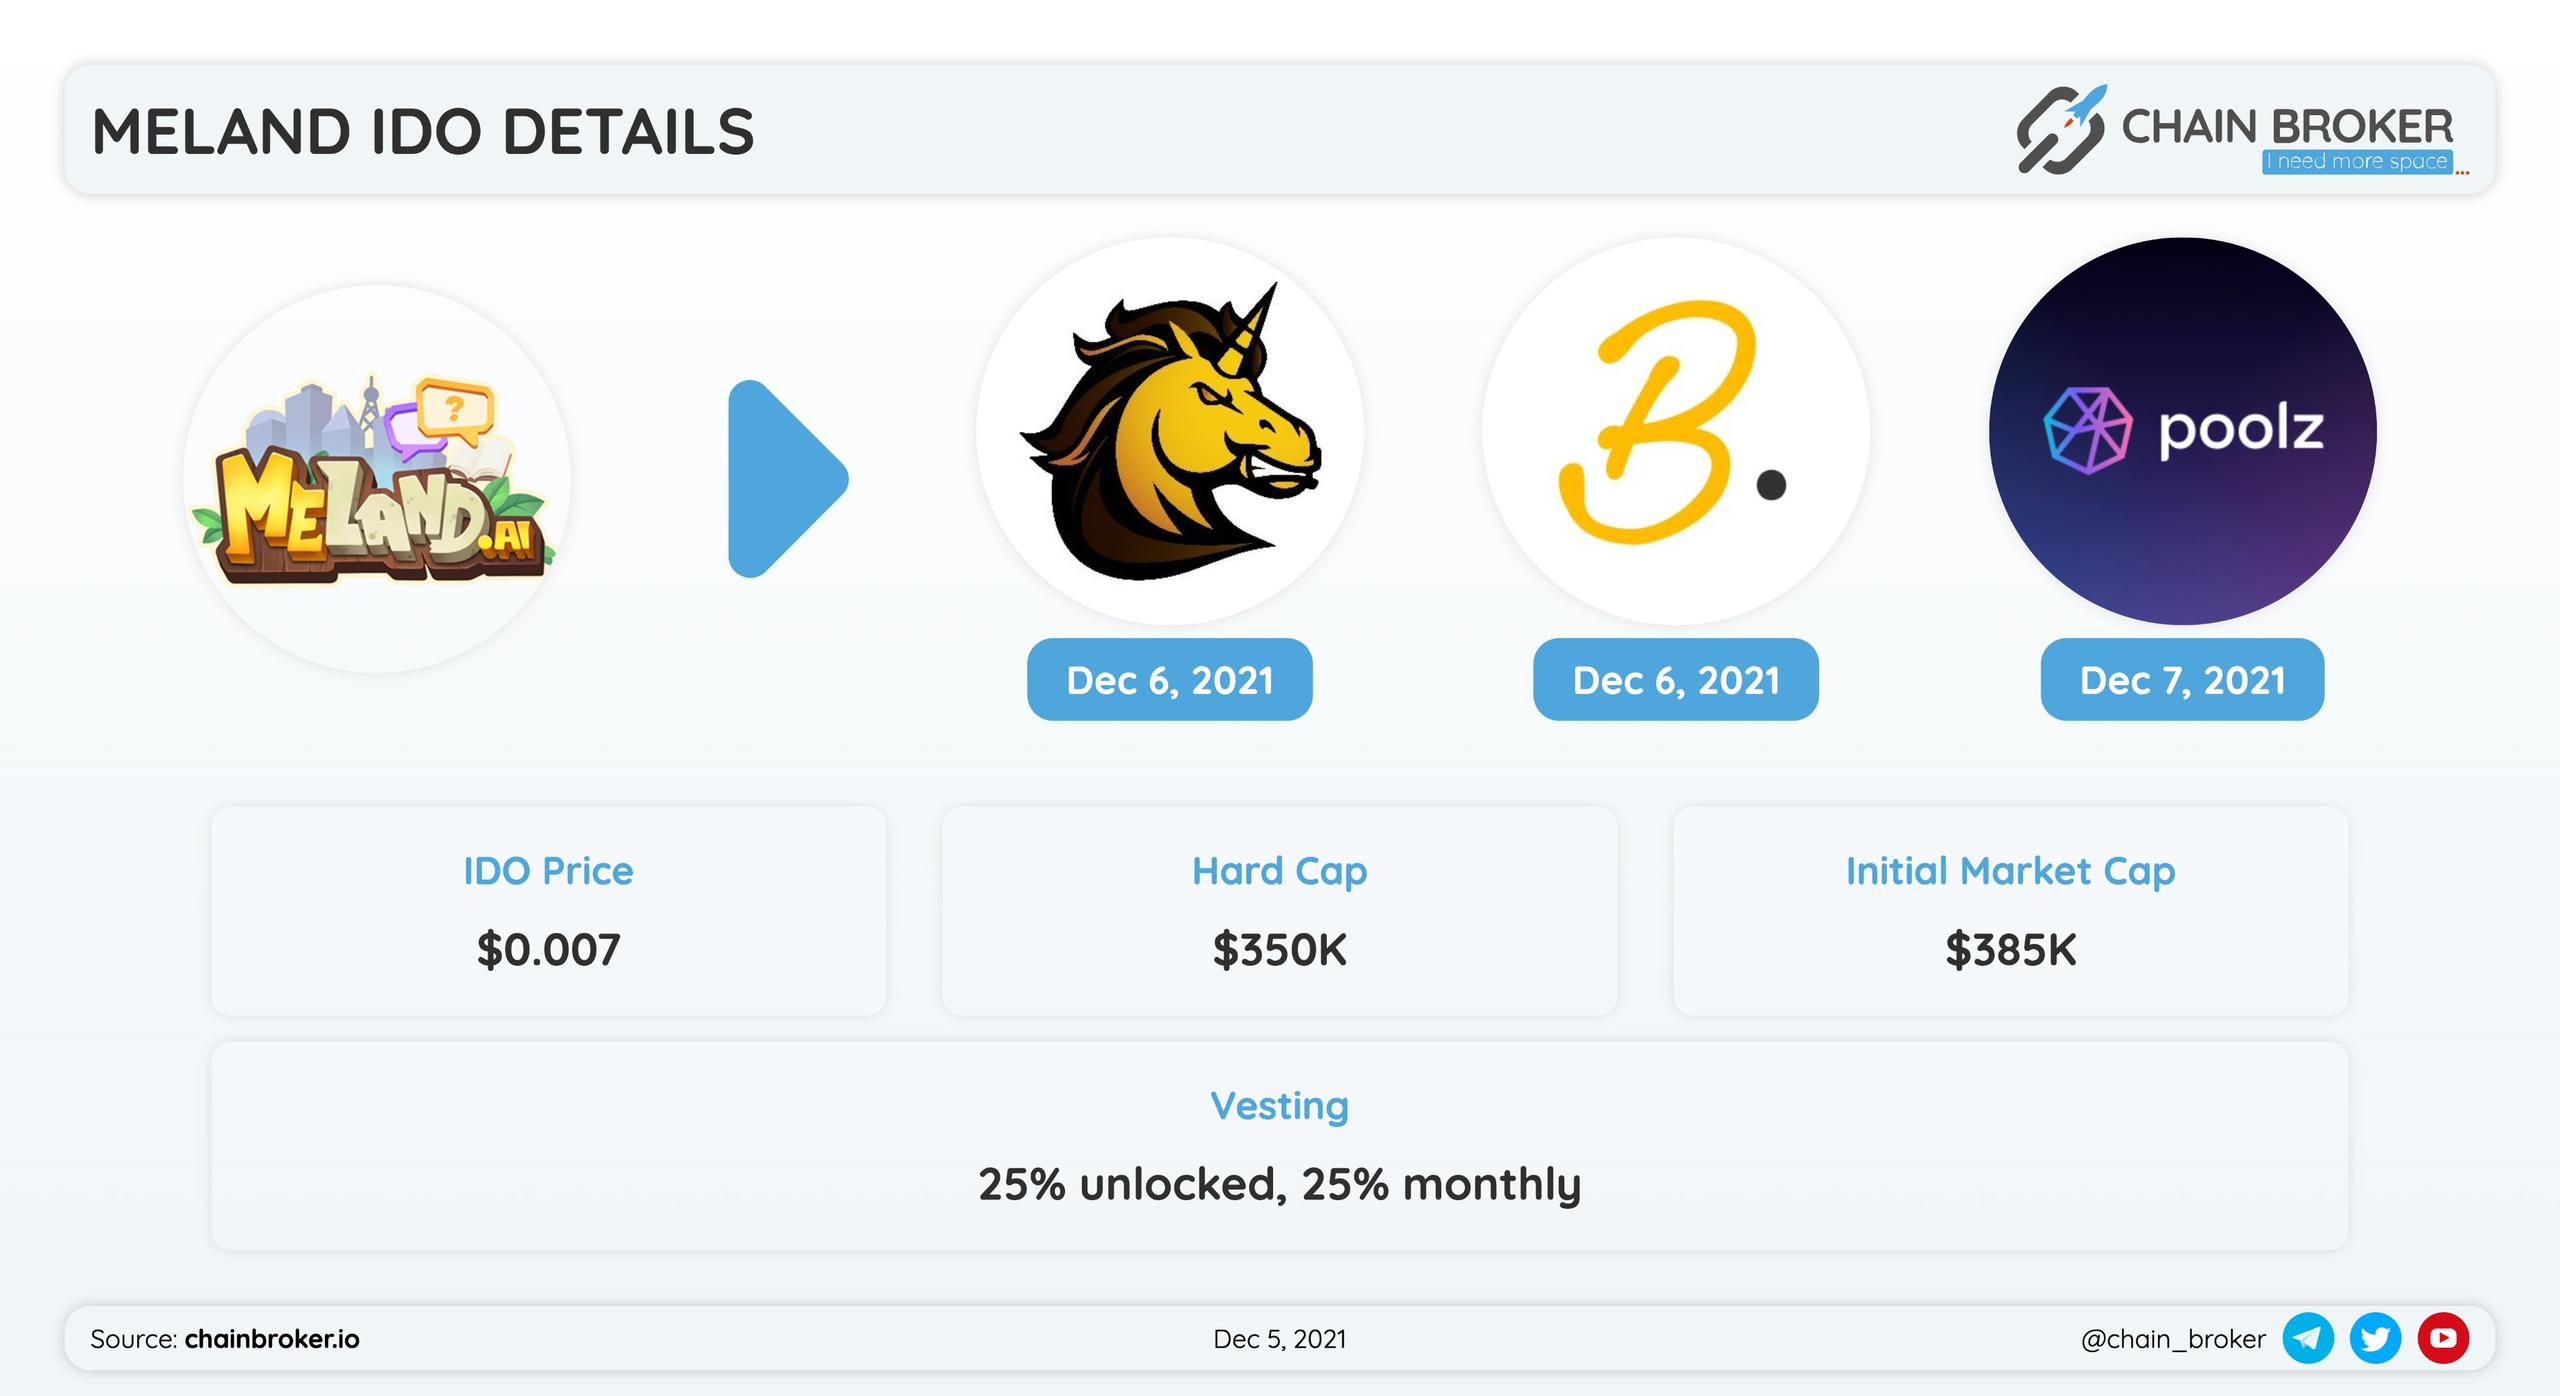Click the MELAND IDO DETAILS title
Image resolution: width=2560 pixels, height=1396 pixels.
(423, 131)
